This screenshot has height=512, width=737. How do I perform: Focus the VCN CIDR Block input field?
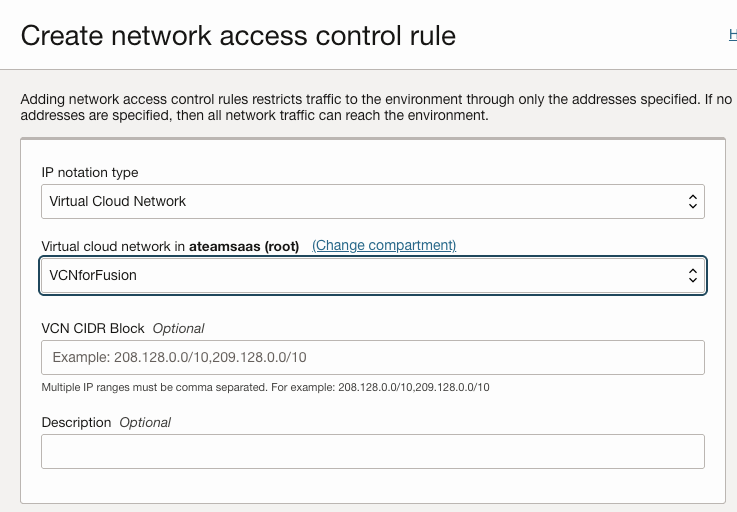pos(372,357)
